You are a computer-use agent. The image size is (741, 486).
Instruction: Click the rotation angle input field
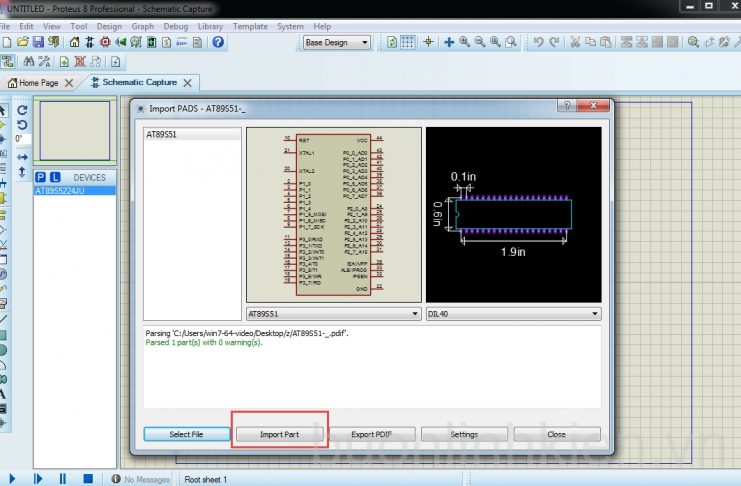[23, 139]
